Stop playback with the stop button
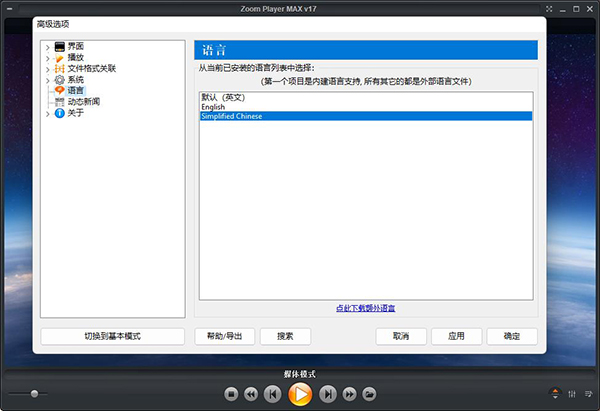600x411 pixels. point(231,394)
